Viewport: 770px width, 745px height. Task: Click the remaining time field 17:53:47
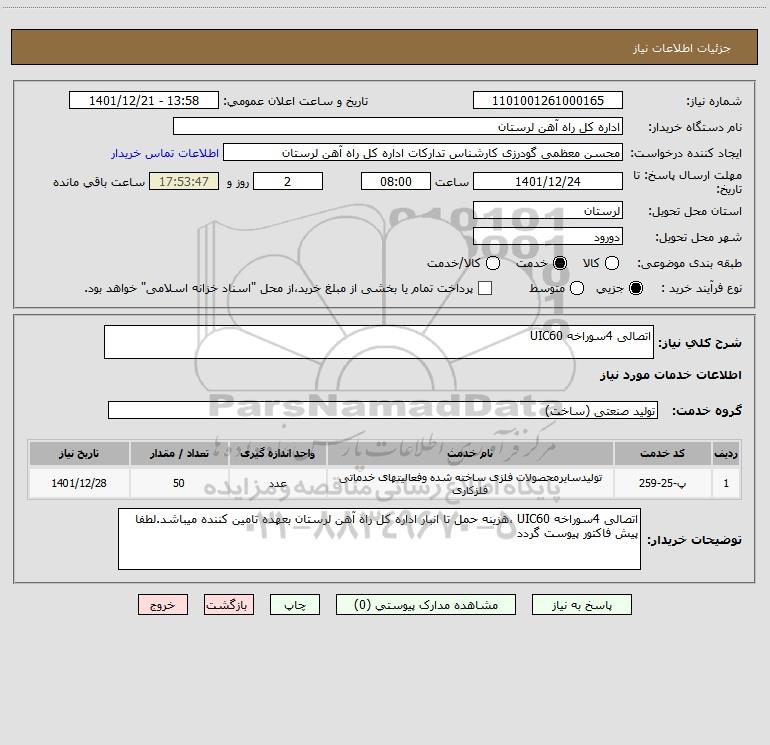click(184, 181)
